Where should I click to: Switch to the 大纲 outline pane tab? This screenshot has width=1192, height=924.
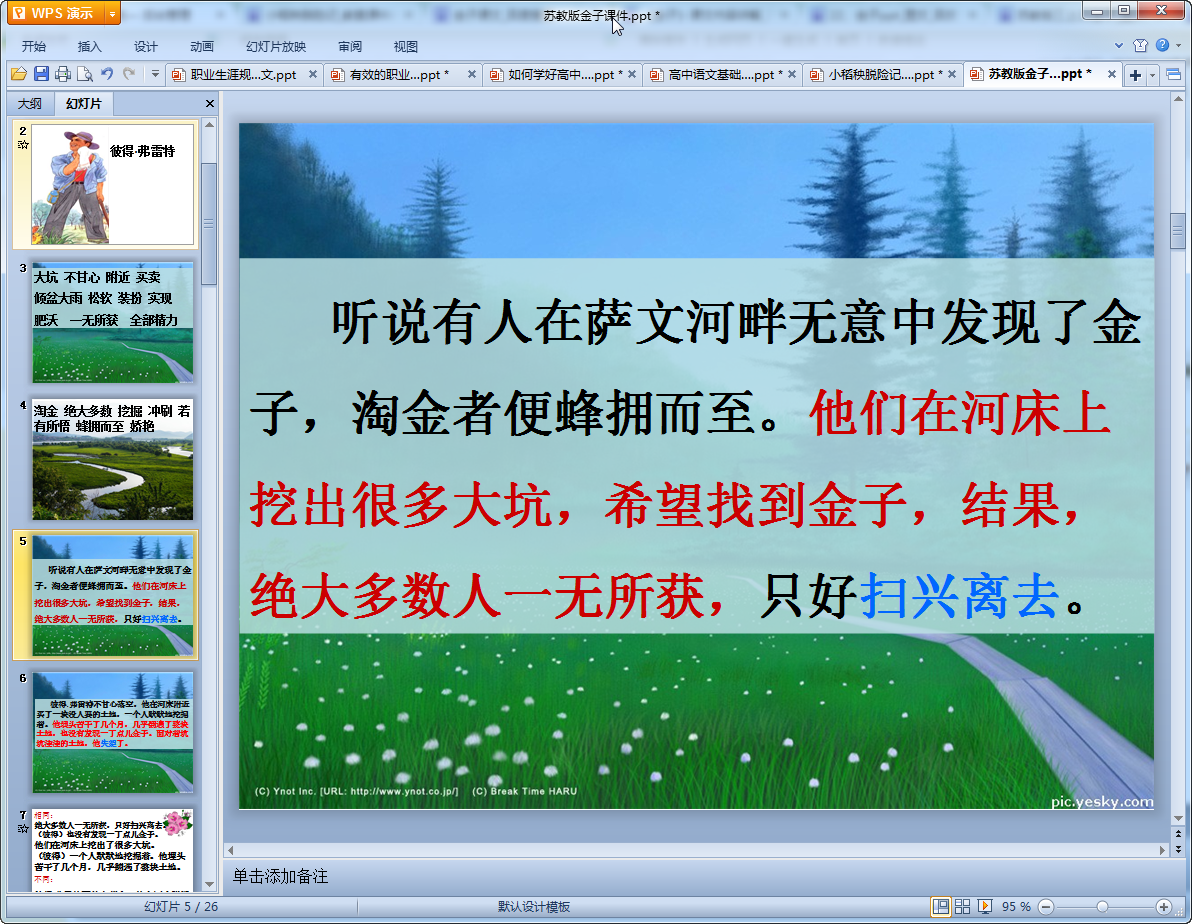click(x=30, y=103)
